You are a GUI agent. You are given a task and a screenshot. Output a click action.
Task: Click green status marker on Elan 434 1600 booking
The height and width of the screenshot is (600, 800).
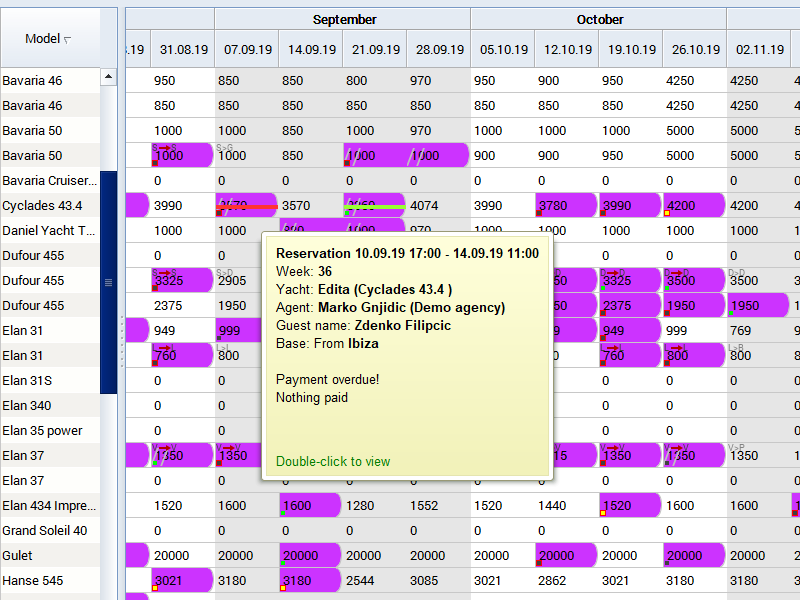[283, 513]
